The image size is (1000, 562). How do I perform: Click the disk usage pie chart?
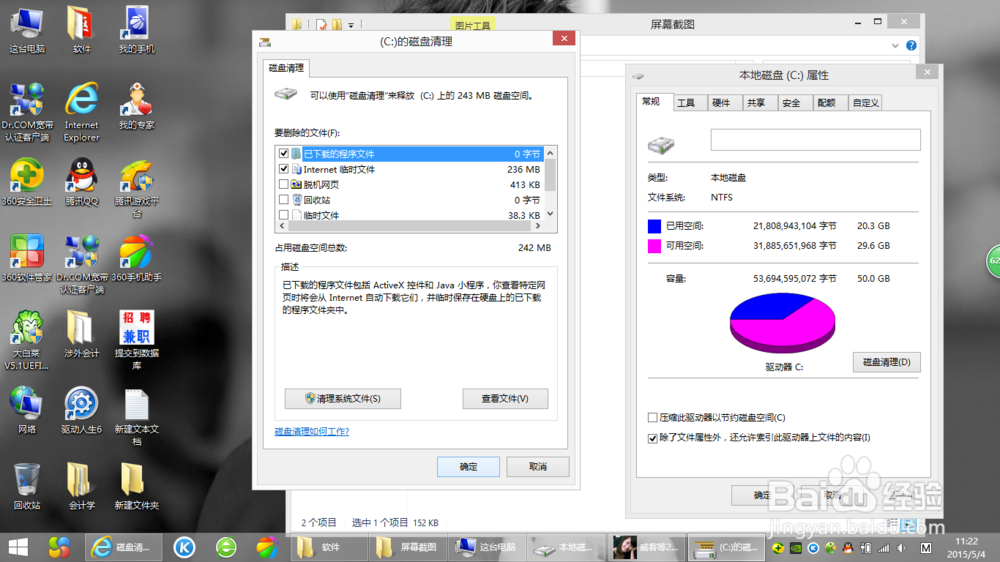[x=783, y=323]
